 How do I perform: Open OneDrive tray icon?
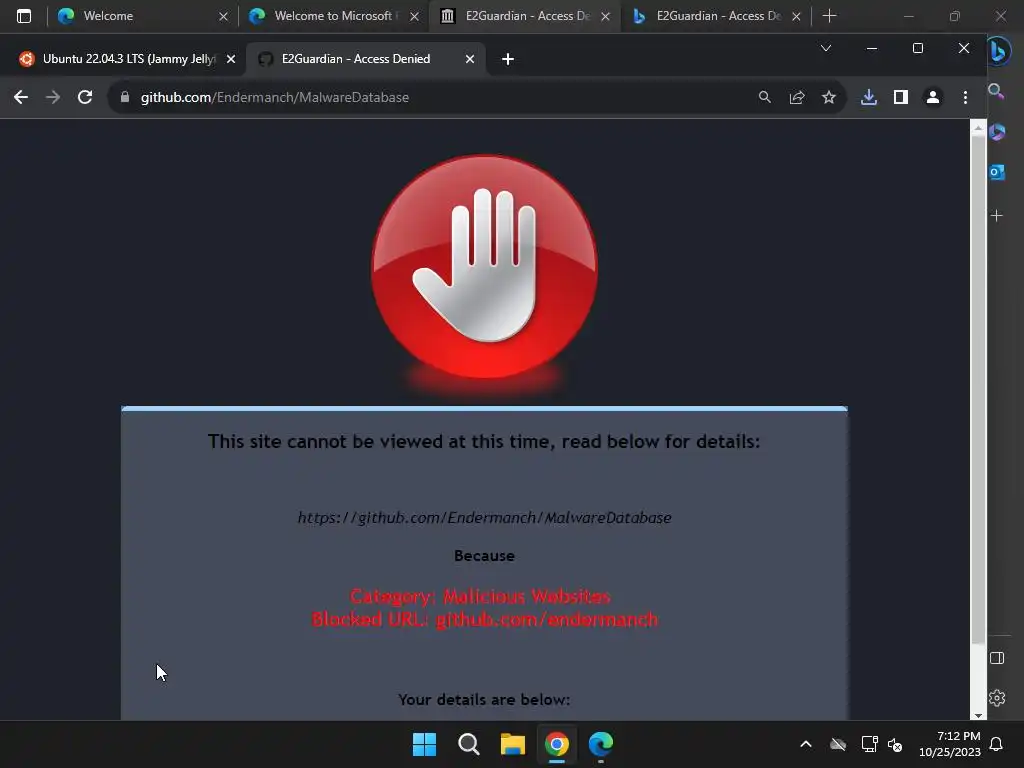[838, 744]
